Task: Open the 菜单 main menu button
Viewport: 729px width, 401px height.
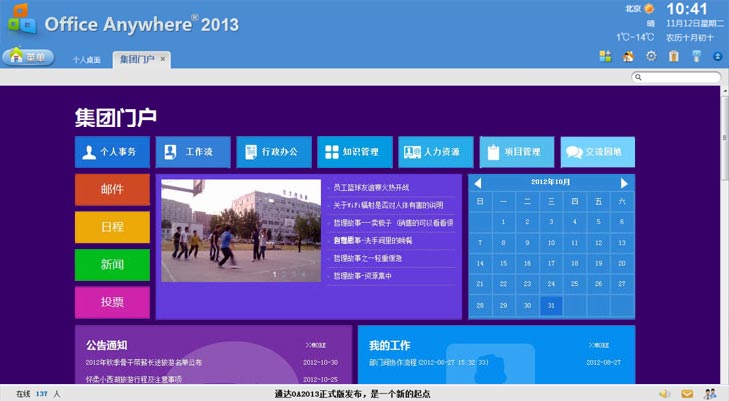Action: point(28,57)
